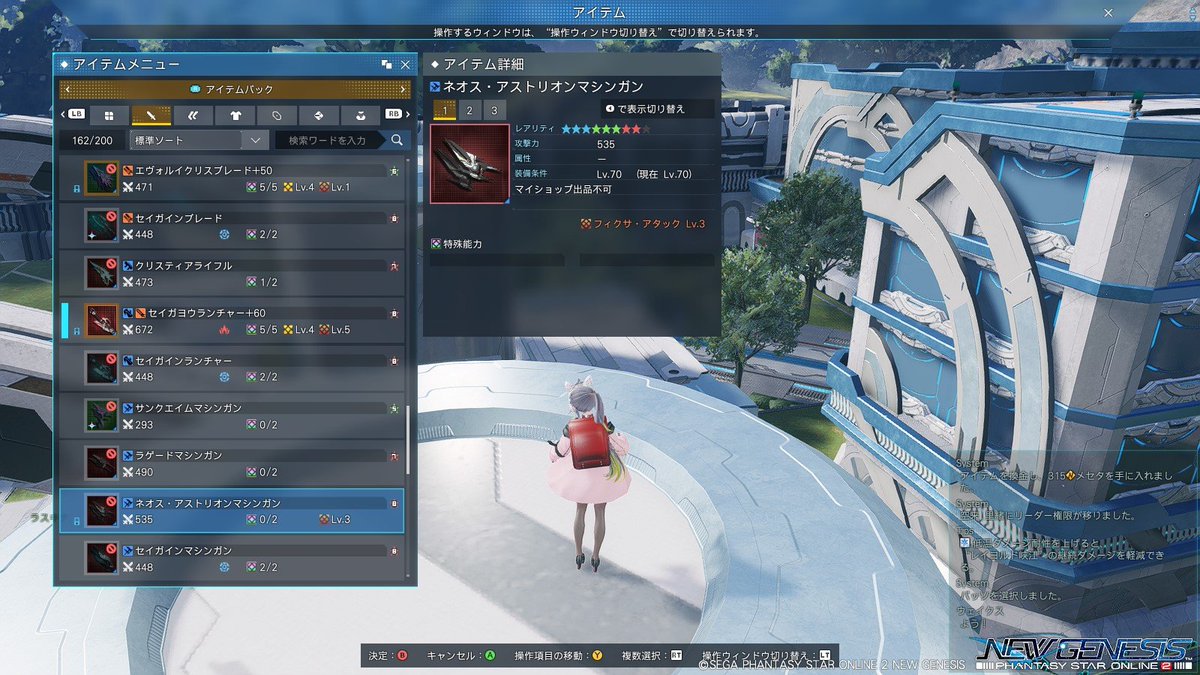Click lock icon on セイガヨウランチャー+60 row
This screenshot has width=1200, height=675.
click(x=77, y=330)
